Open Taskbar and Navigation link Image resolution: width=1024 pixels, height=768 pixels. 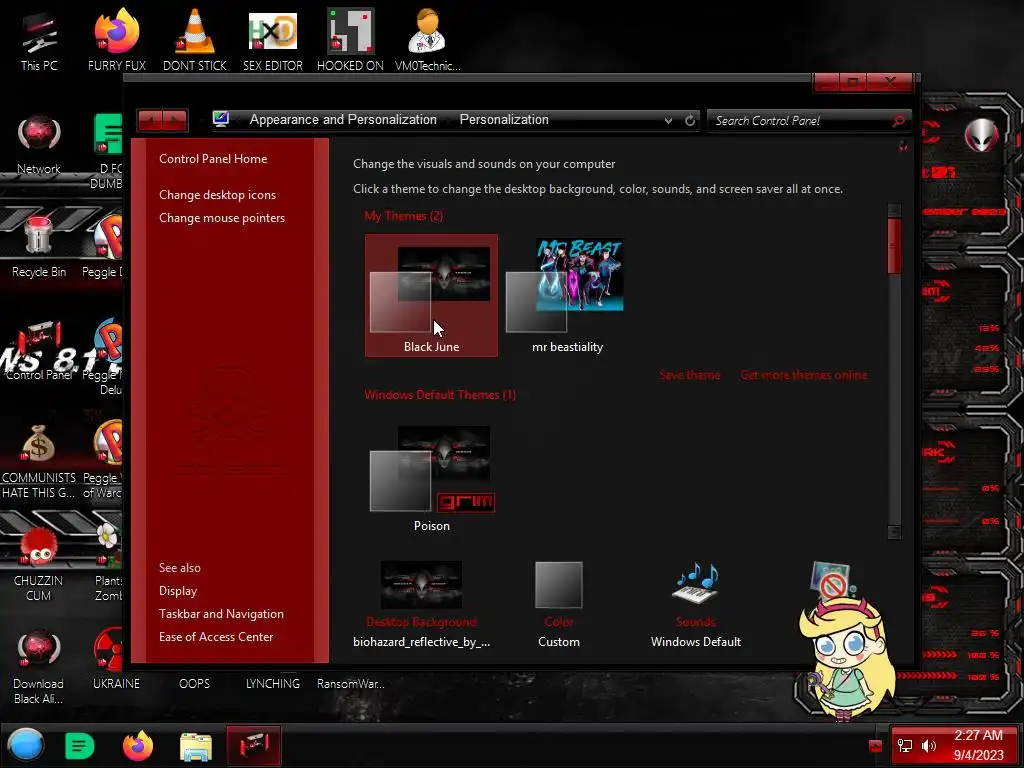[x=221, y=614]
